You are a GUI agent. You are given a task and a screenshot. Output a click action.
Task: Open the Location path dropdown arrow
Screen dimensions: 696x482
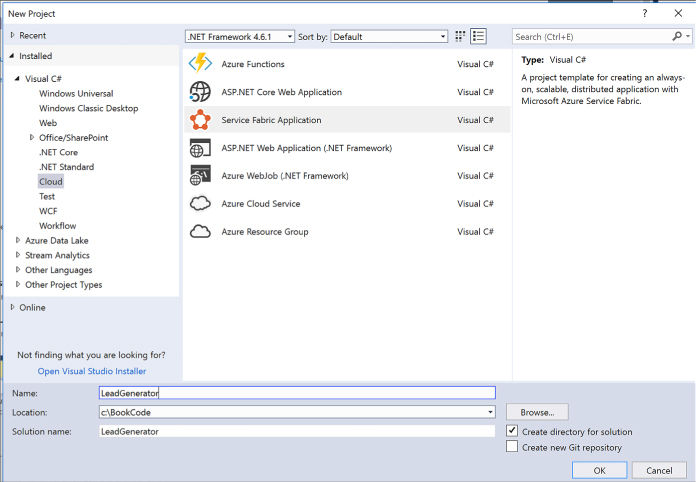[x=490, y=412]
